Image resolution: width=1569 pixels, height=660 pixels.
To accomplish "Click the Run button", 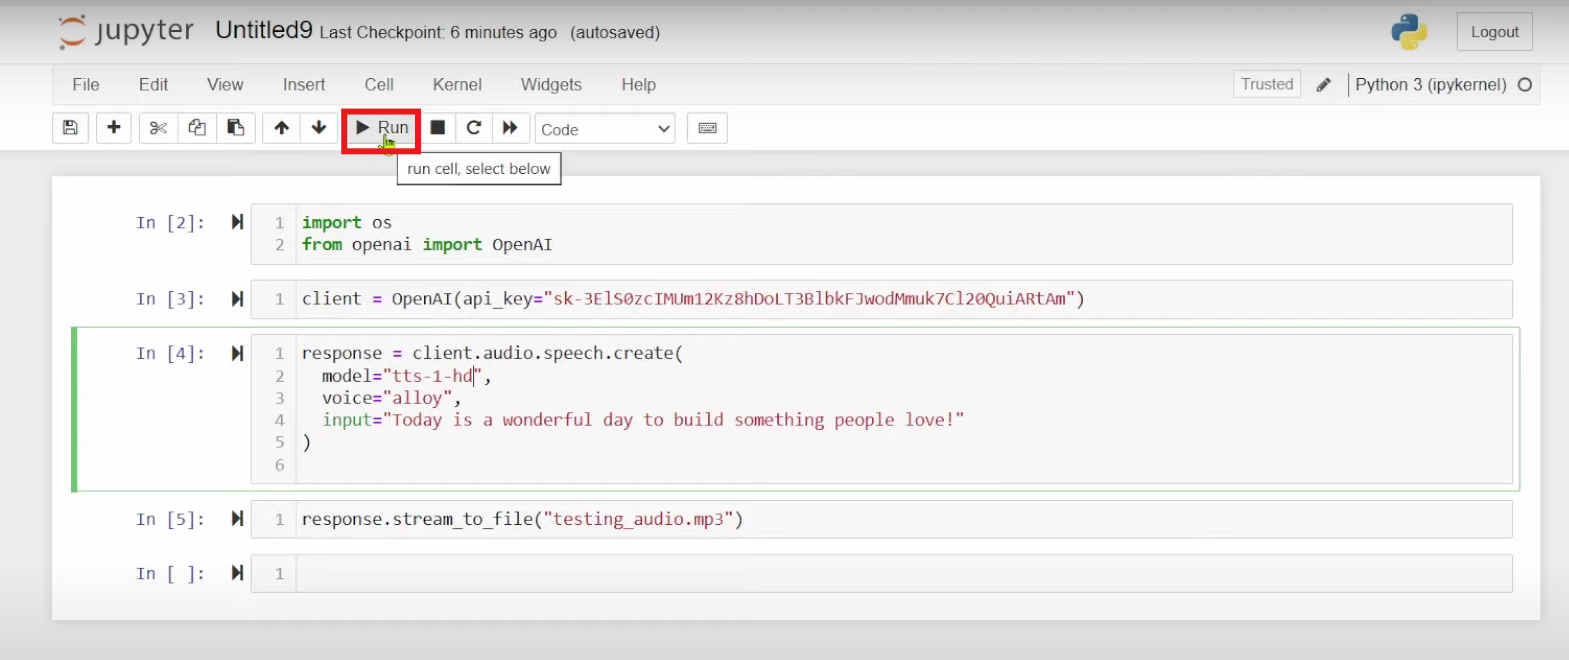I will [381, 128].
